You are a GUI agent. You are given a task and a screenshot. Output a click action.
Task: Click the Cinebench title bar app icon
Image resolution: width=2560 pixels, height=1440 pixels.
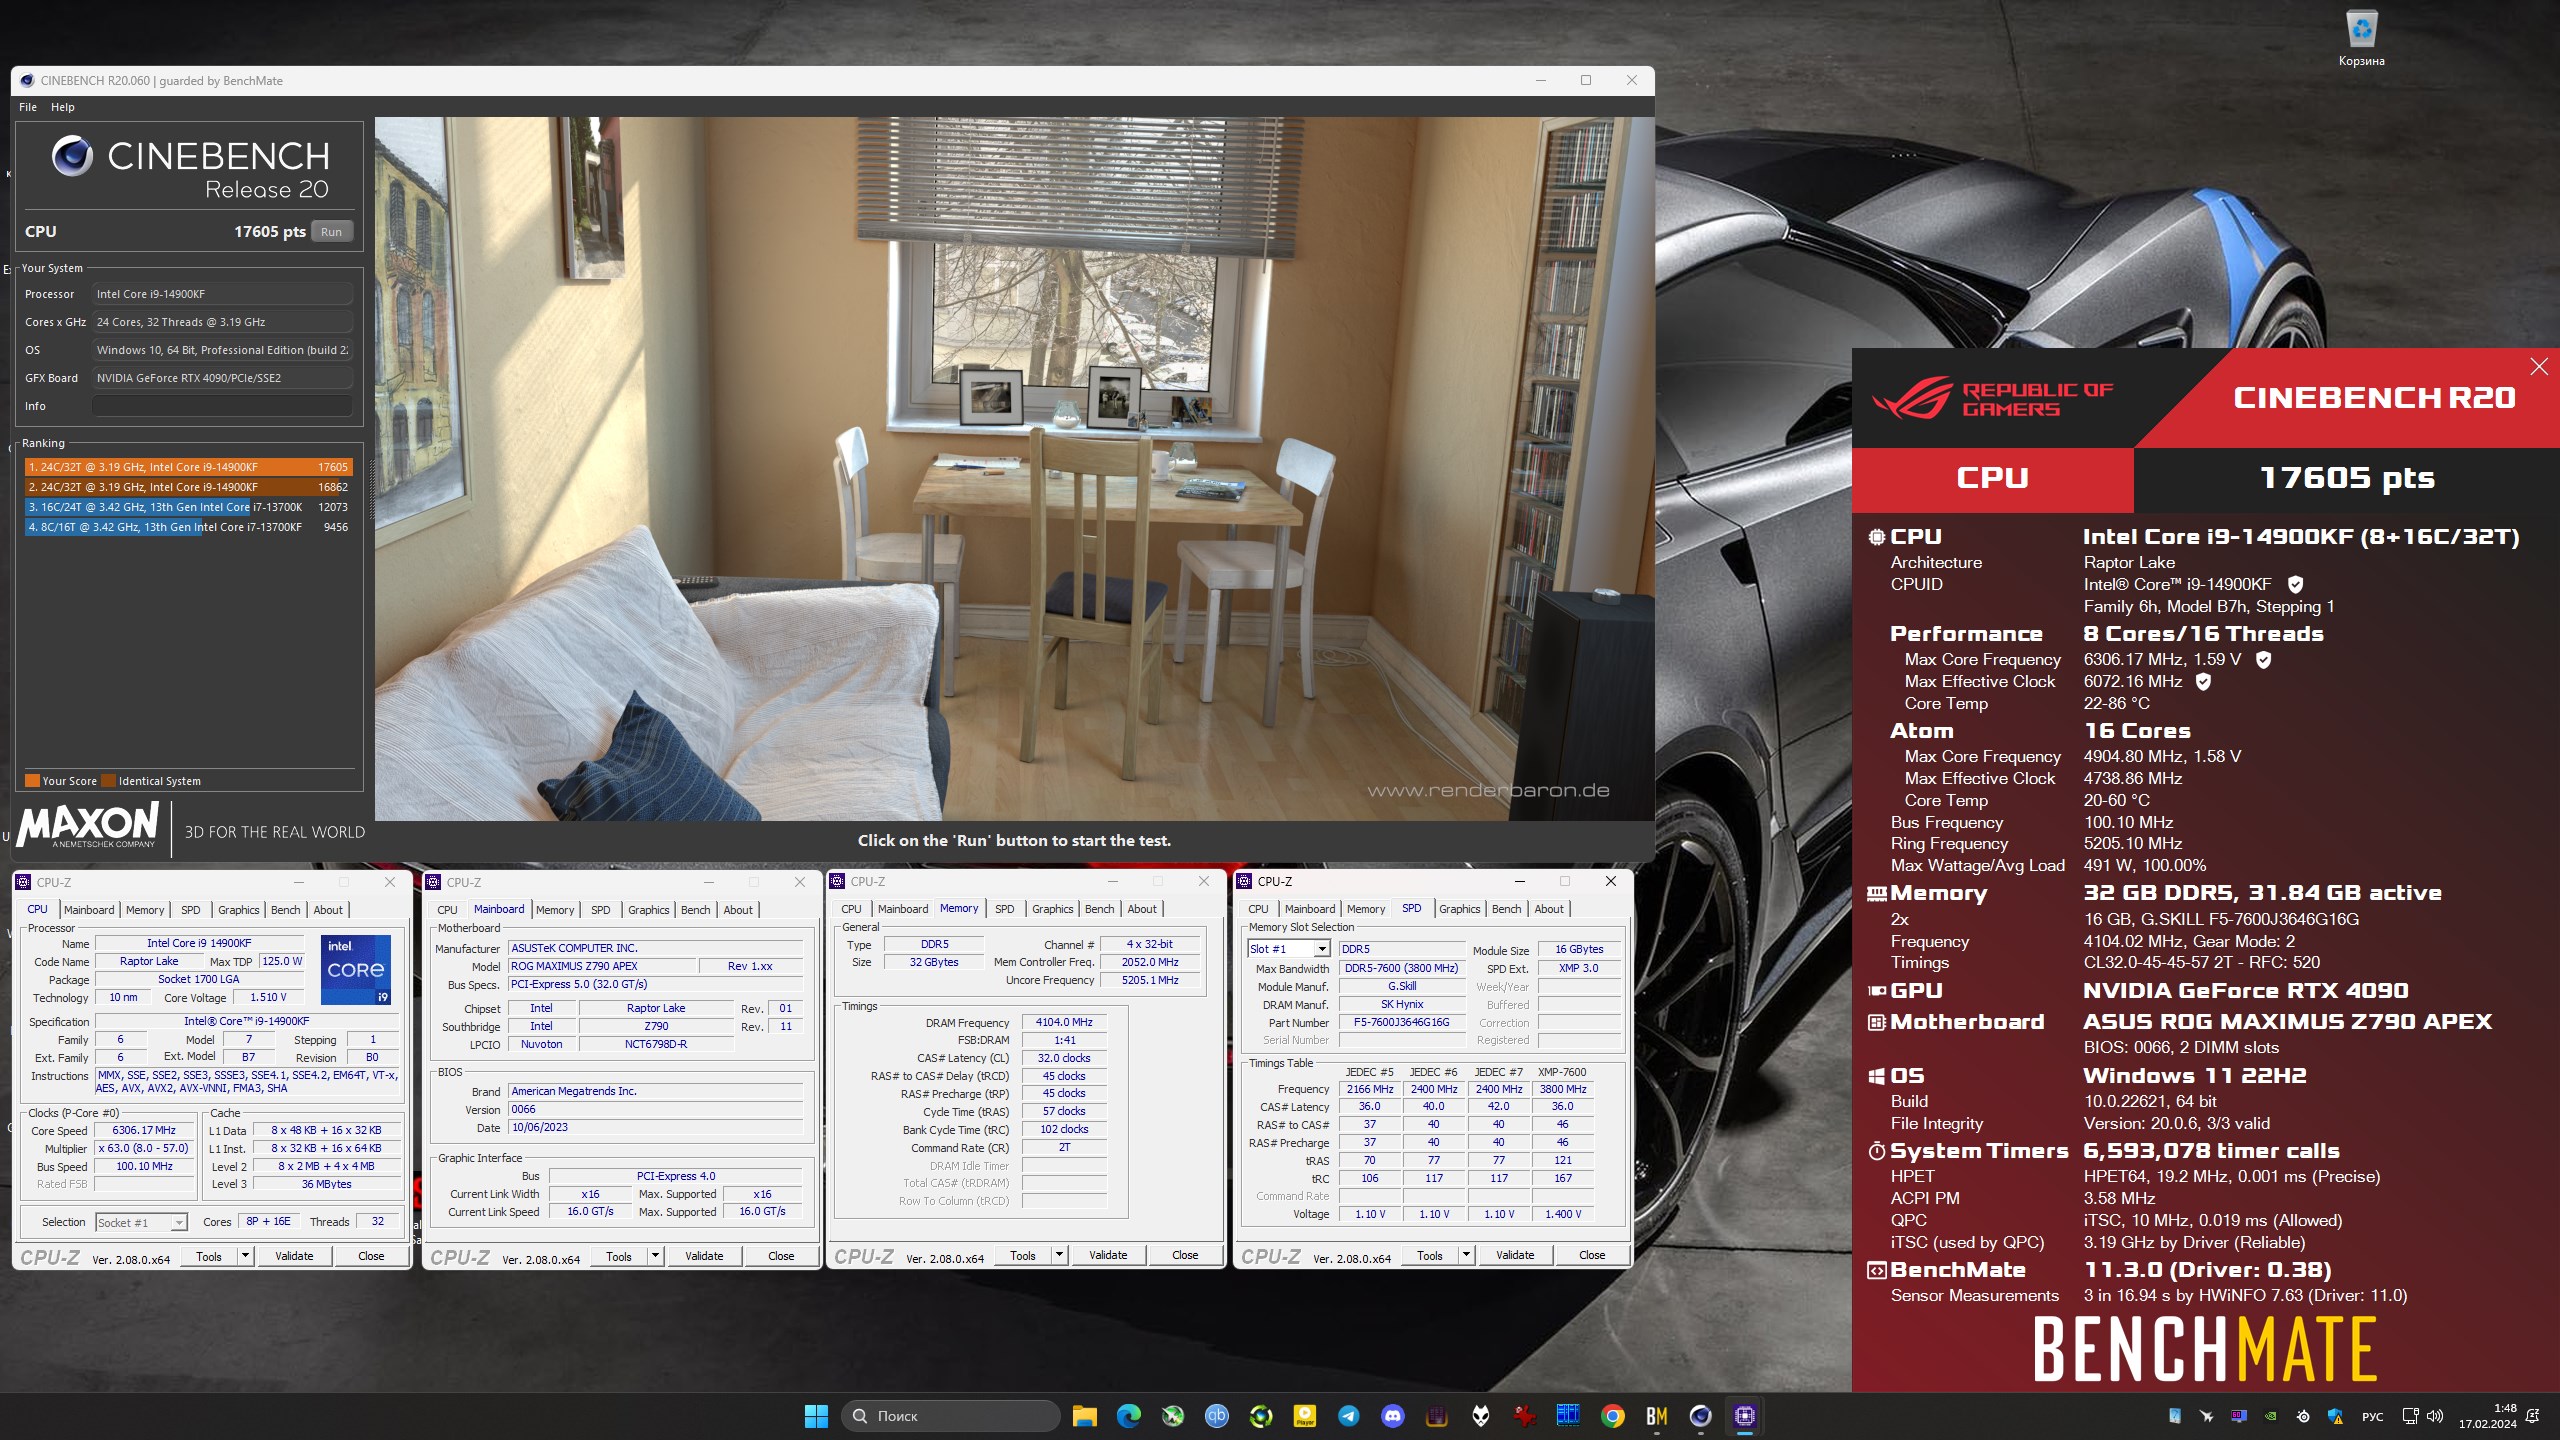click(x=27, y=81)
